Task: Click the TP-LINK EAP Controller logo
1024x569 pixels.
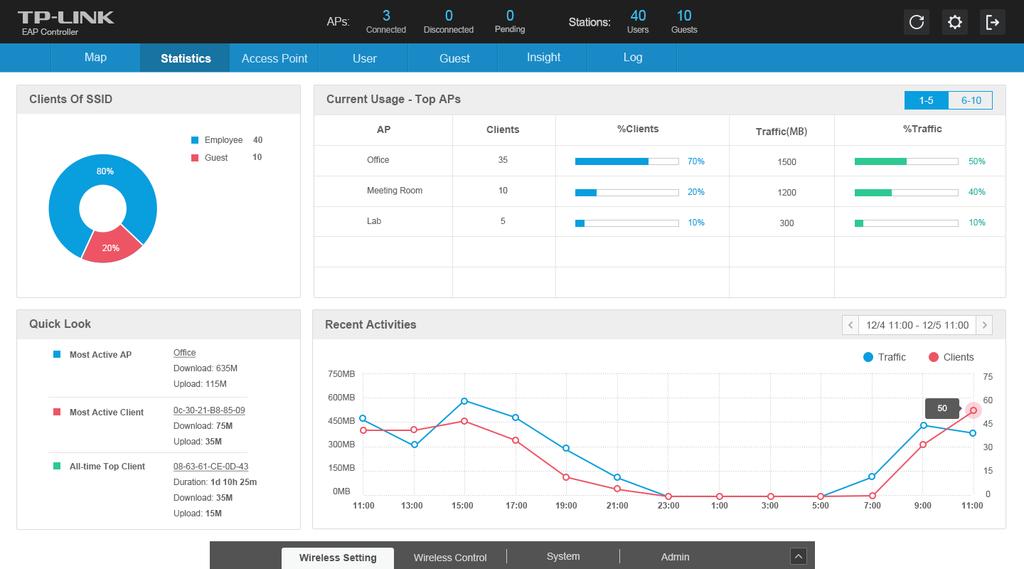Action: click(x=65, y=22)
